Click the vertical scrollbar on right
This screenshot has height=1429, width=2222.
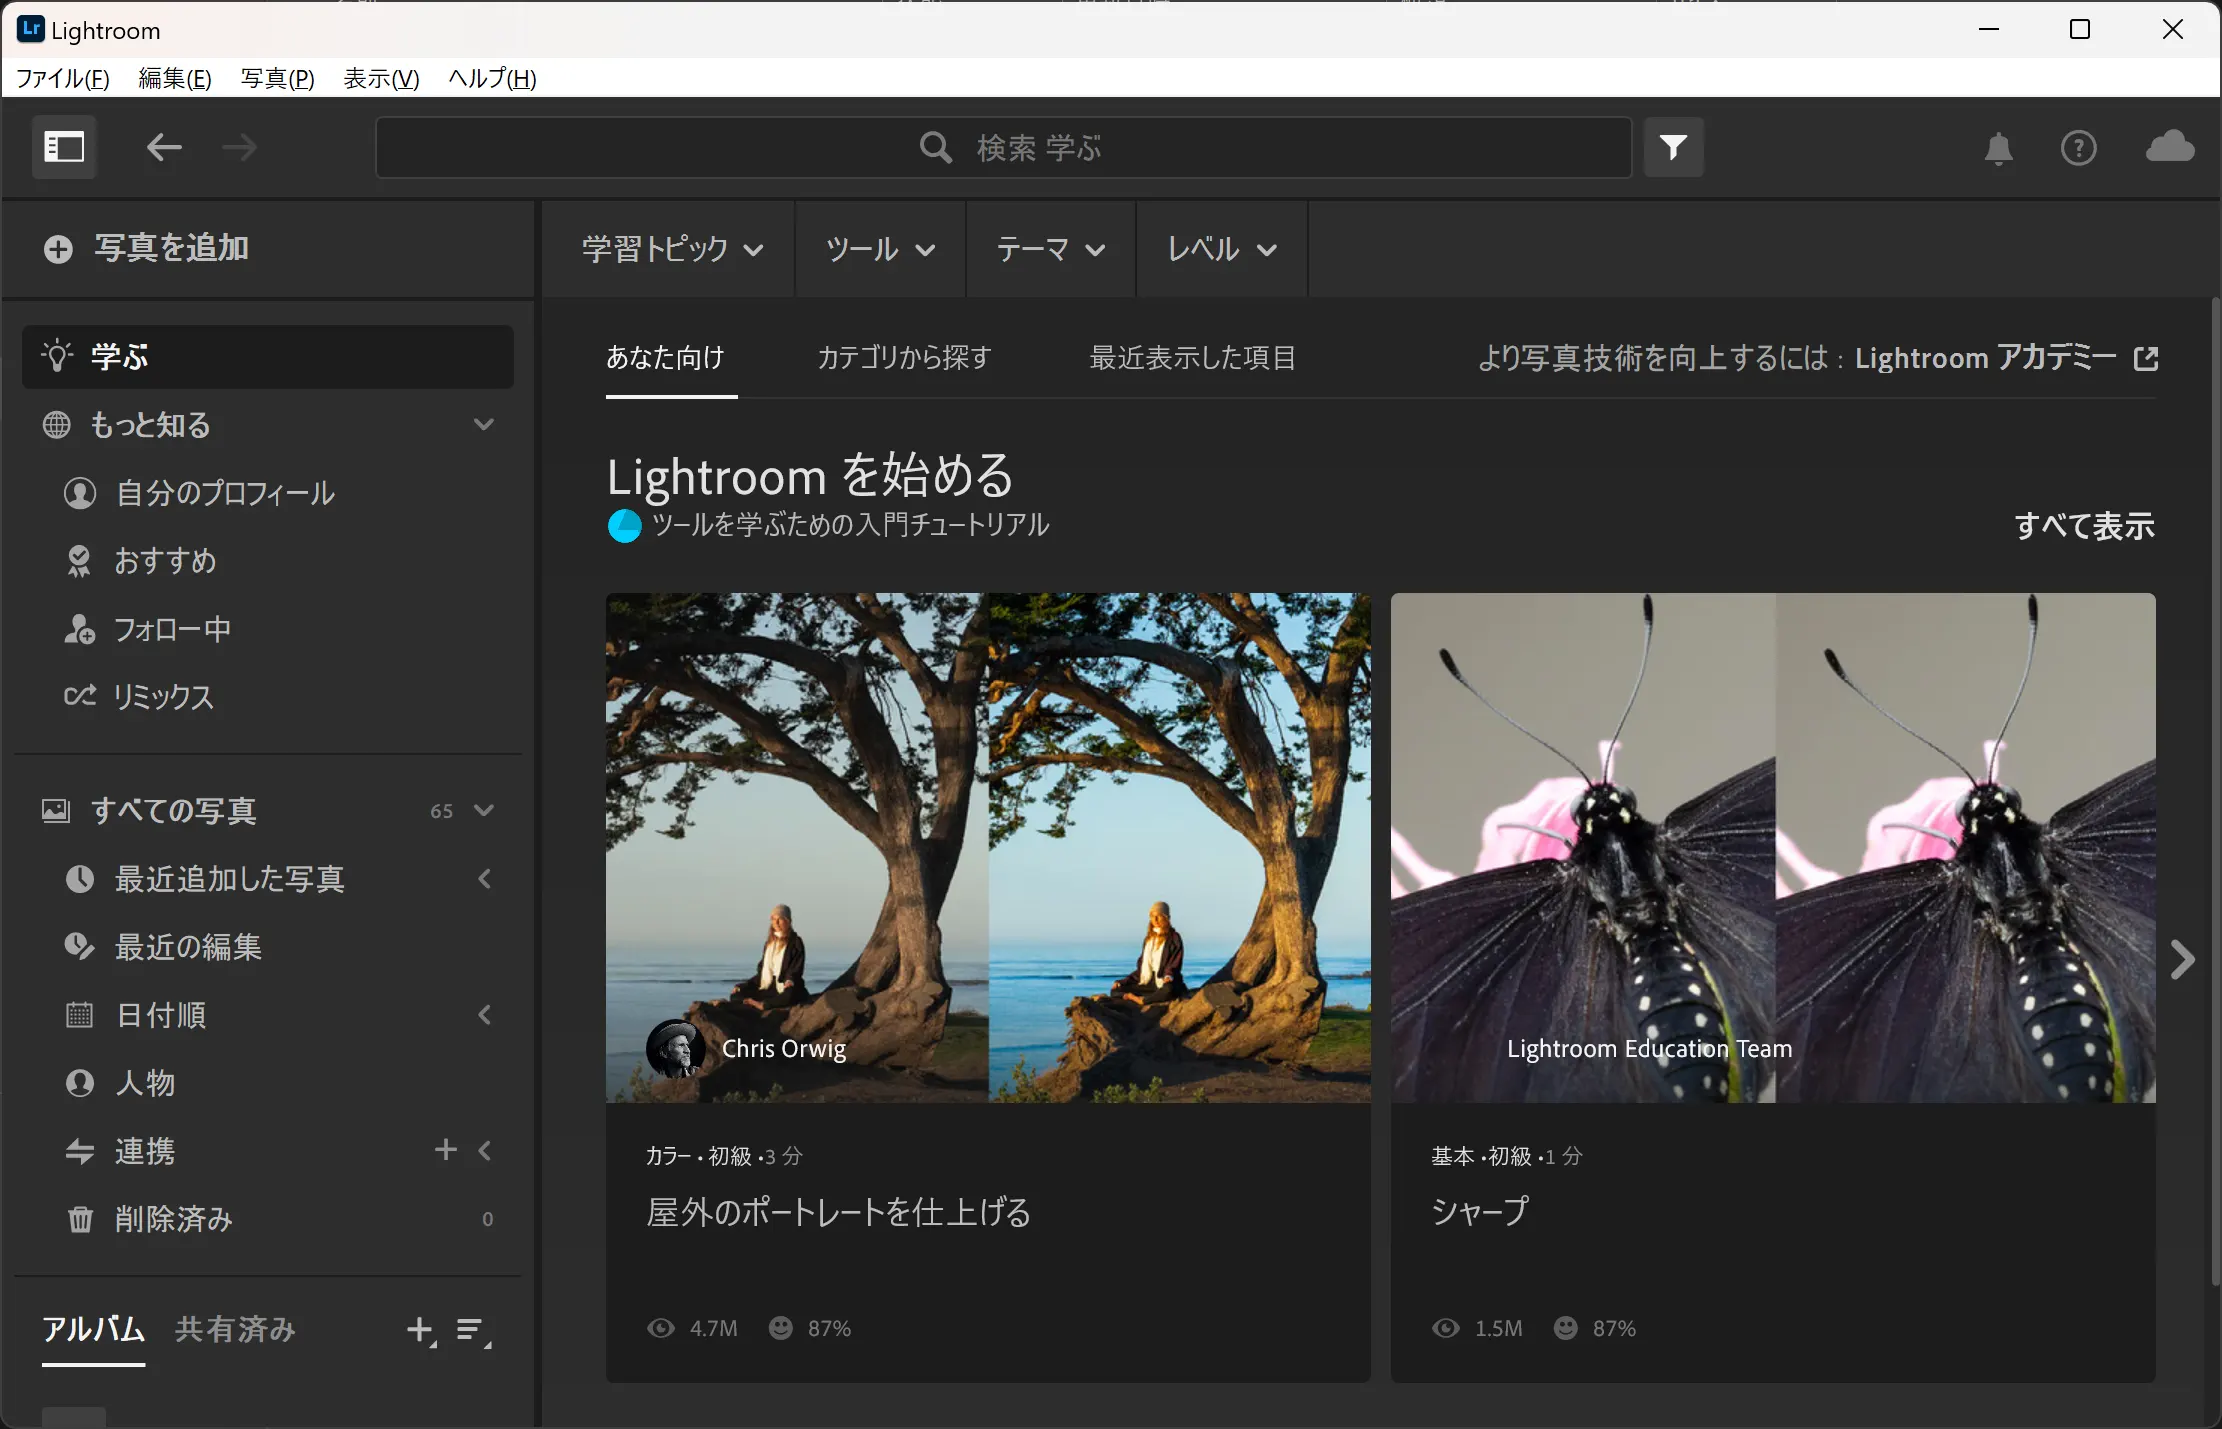point(2214,790)
